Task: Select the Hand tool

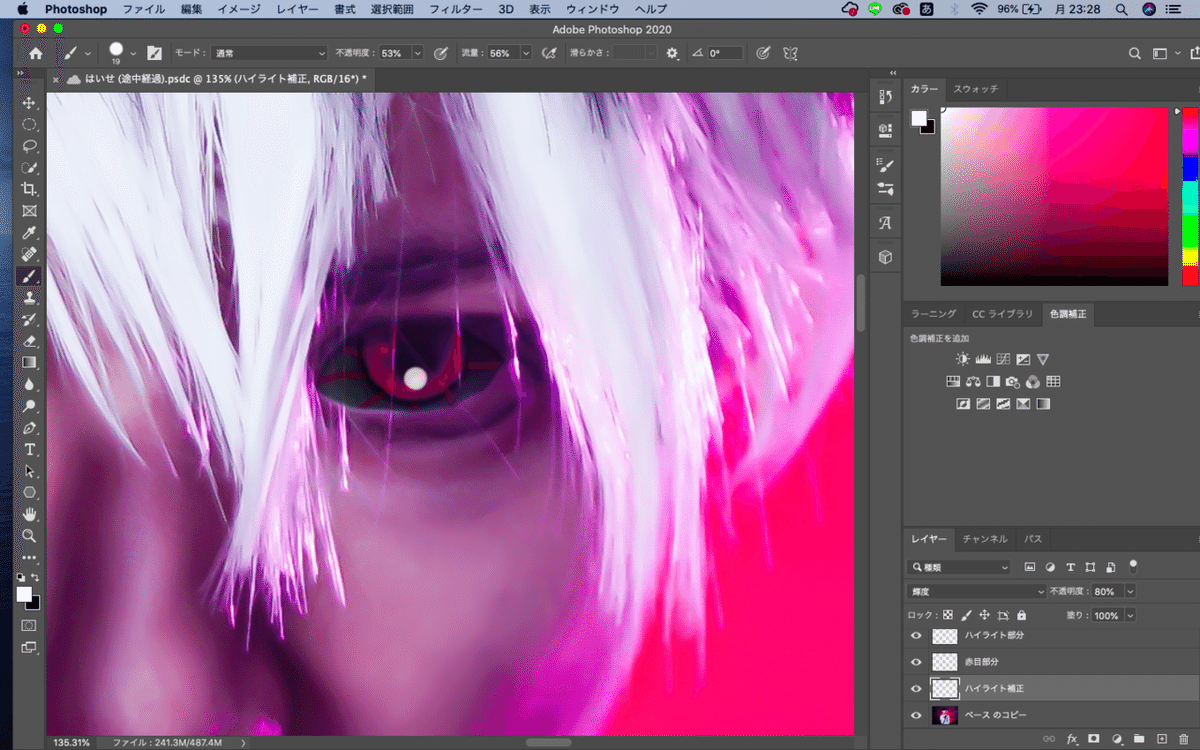Action: click(29, 514)
